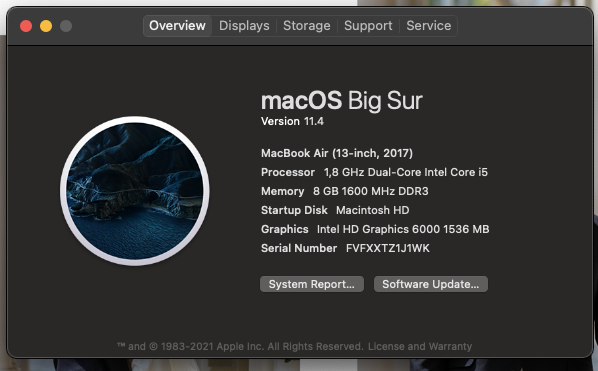The image size is (598, 371).
Task: Select serial number FVFXXTZ1J1WK
Action: (x=387, y=248)
